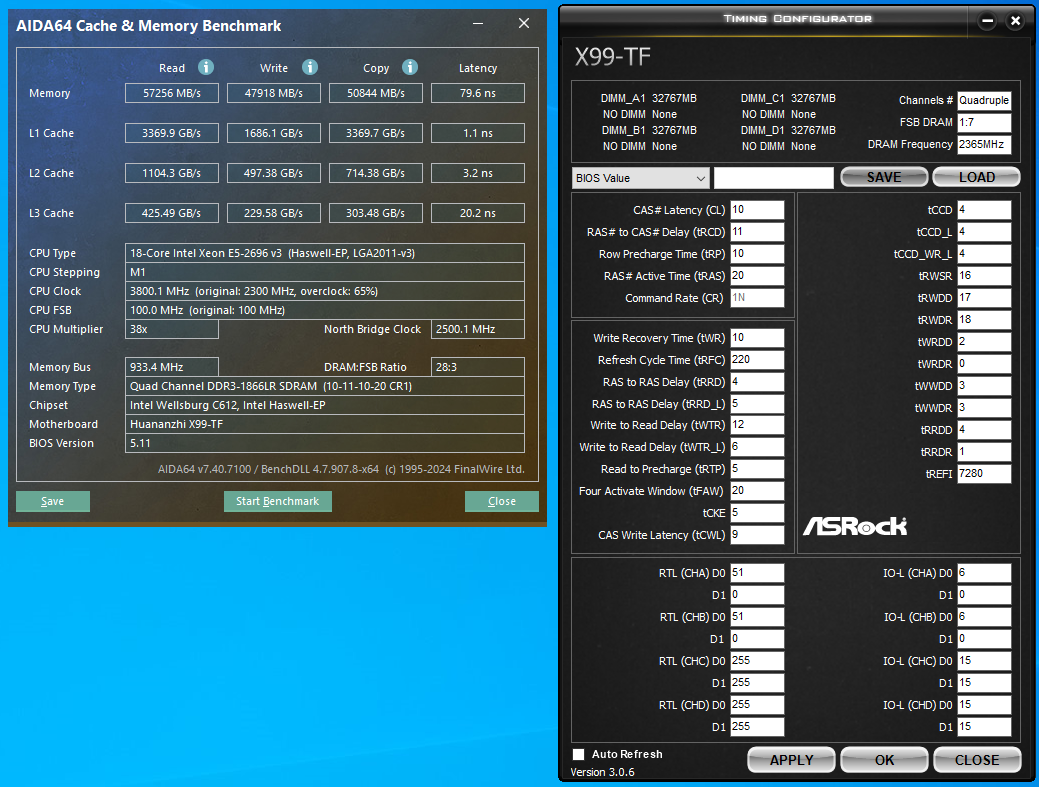
Task: Select the Write Recovery Time (tWR) field
Action: click(x=757, y=338)
